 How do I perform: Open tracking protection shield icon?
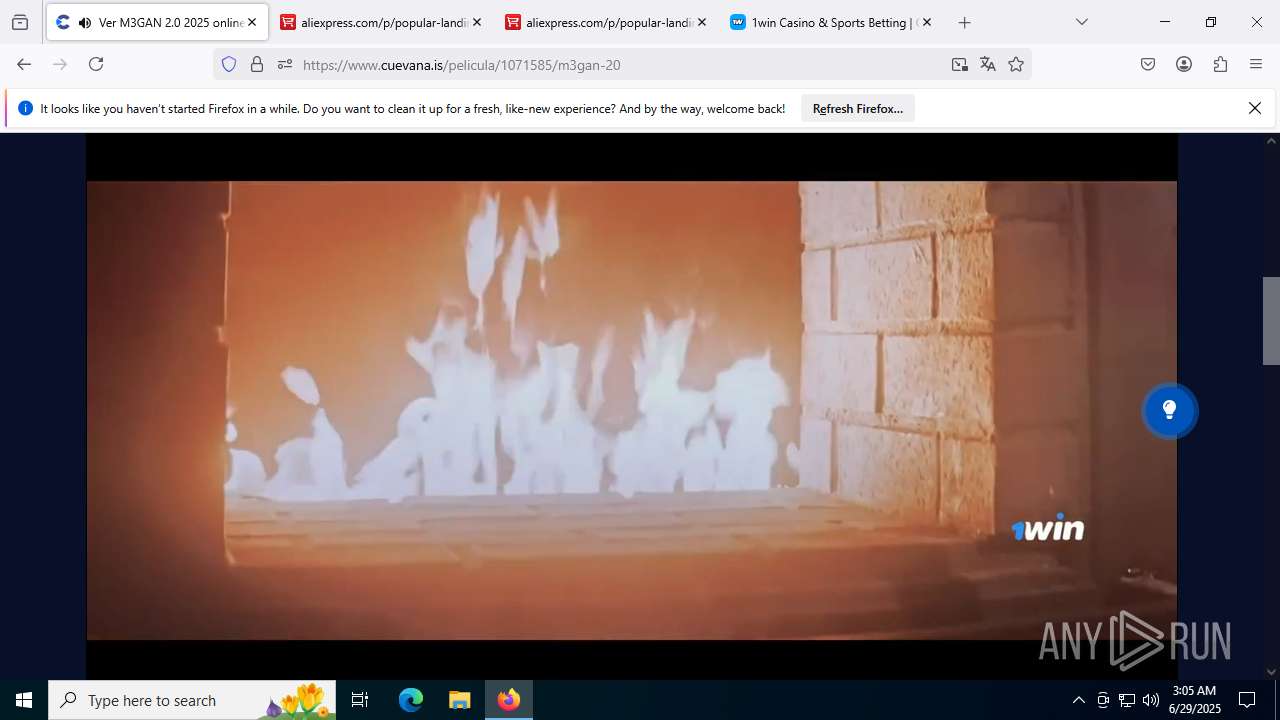(229, 64)
